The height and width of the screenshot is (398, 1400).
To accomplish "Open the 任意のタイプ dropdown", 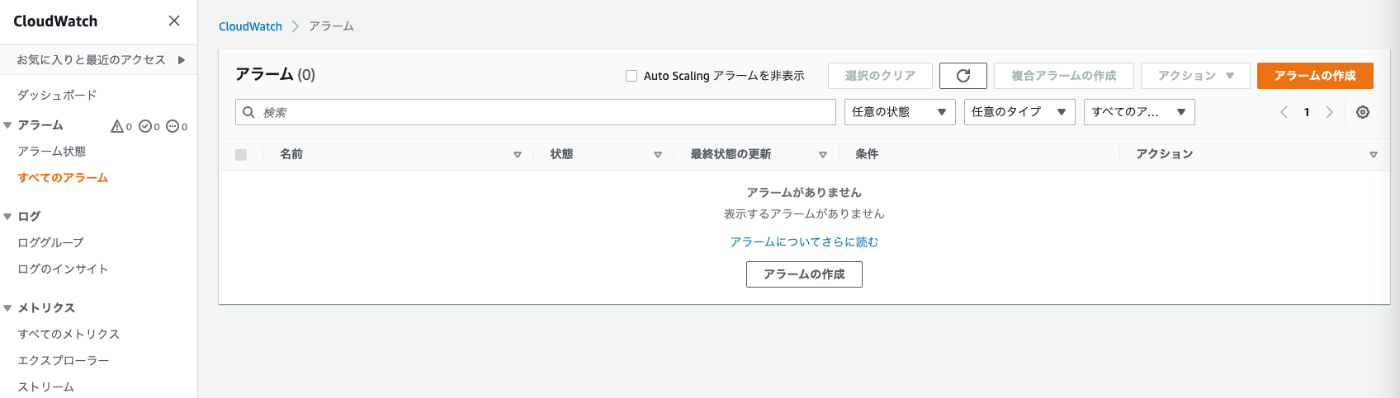I will coord(1019,112).
